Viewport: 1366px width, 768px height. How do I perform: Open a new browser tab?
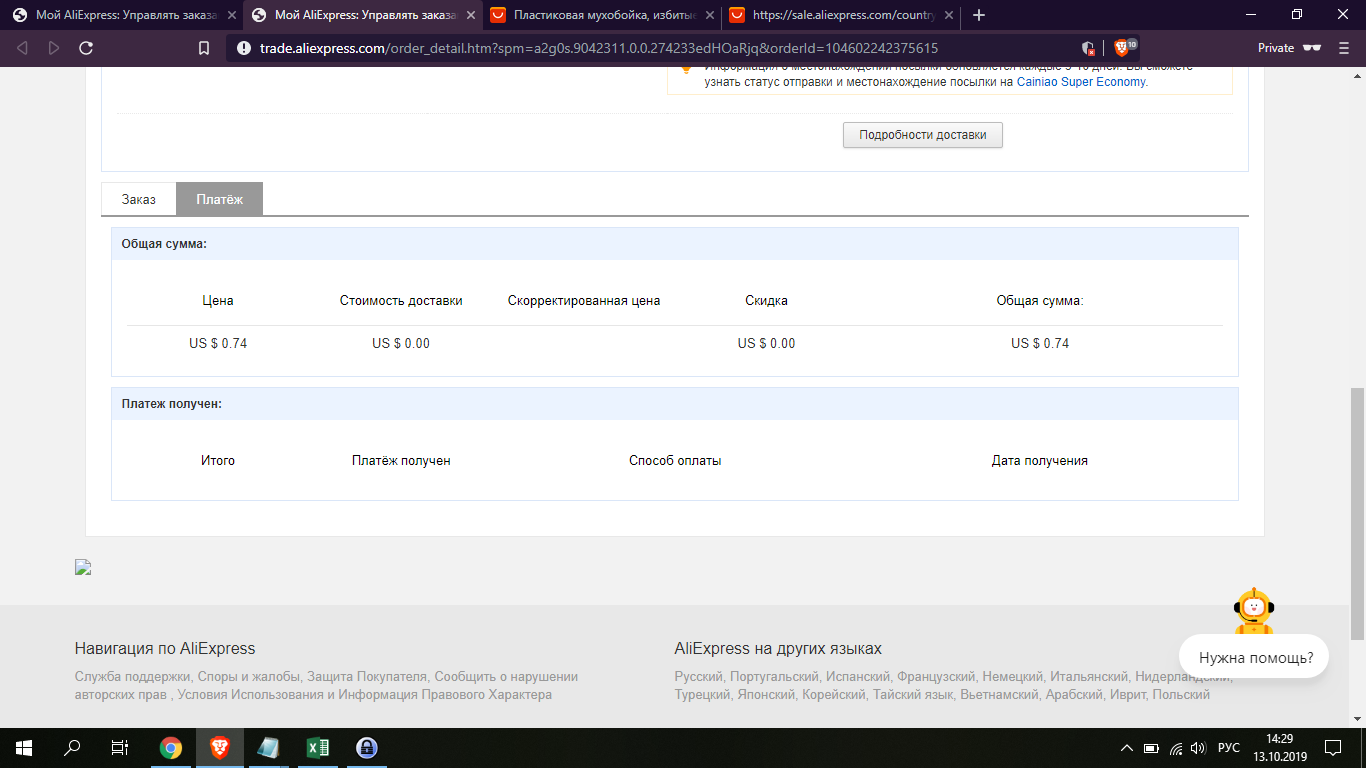click(979, 15)
